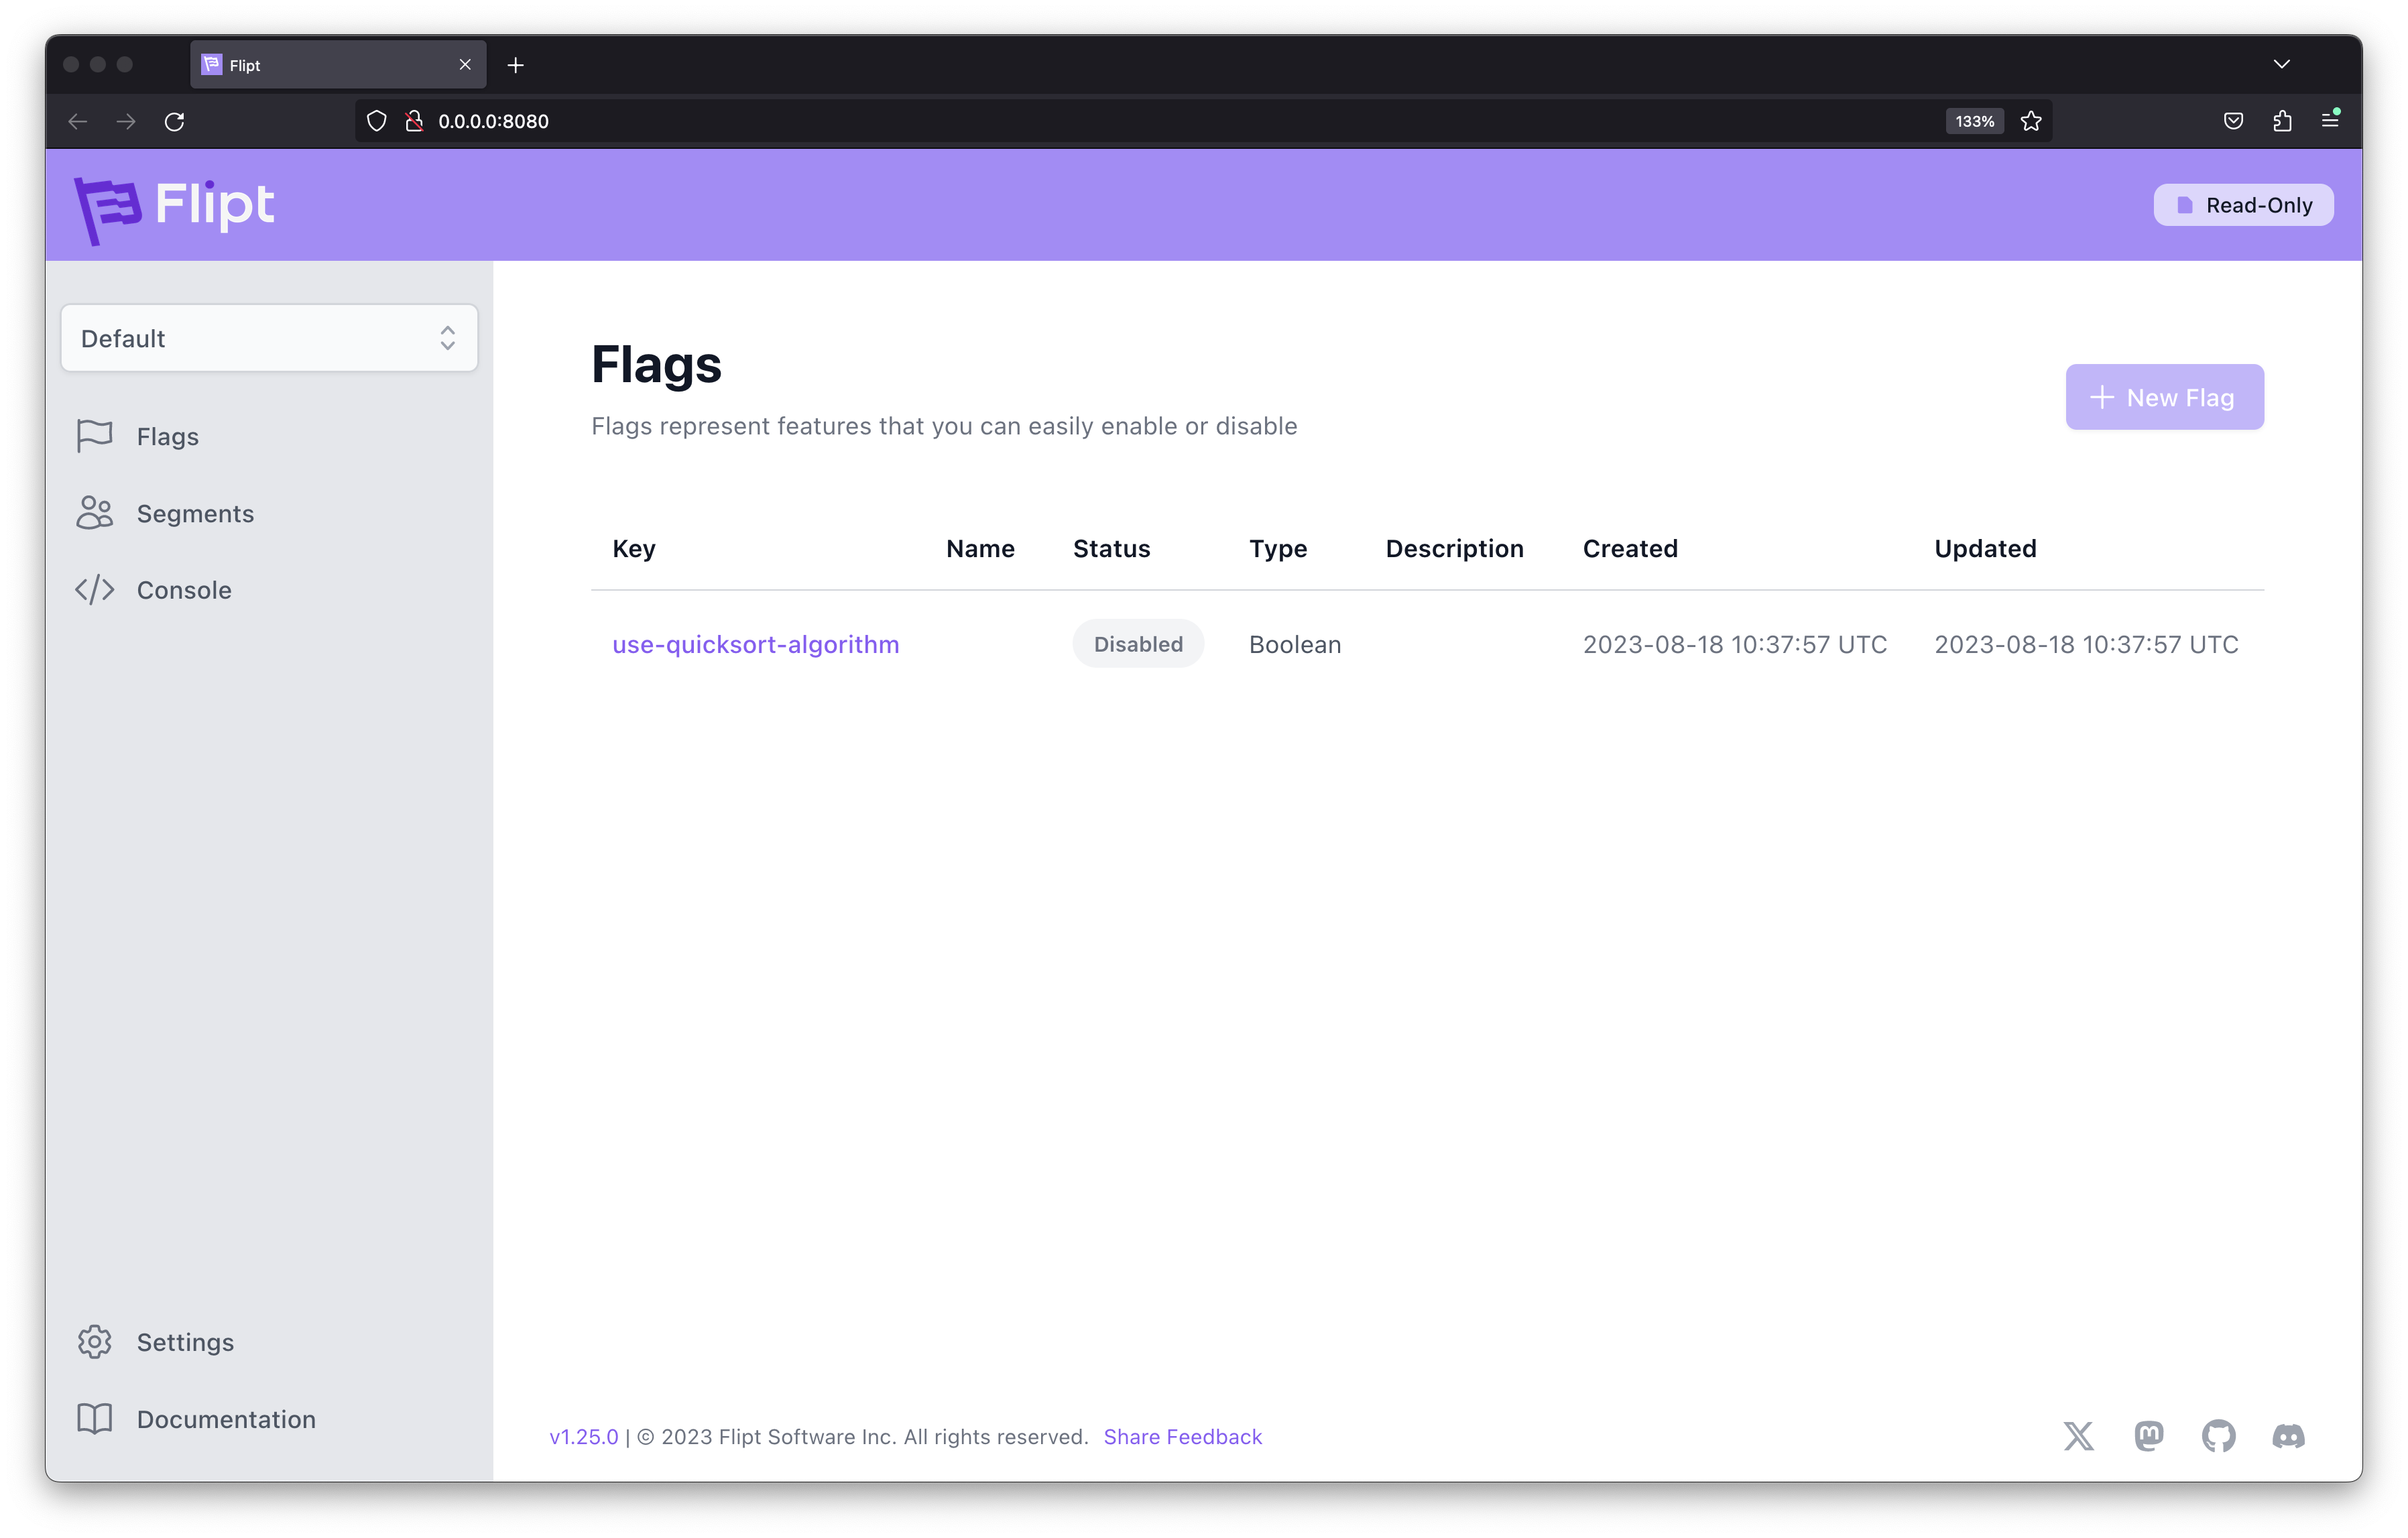Expand the Default namespace selector

point(269,338)
